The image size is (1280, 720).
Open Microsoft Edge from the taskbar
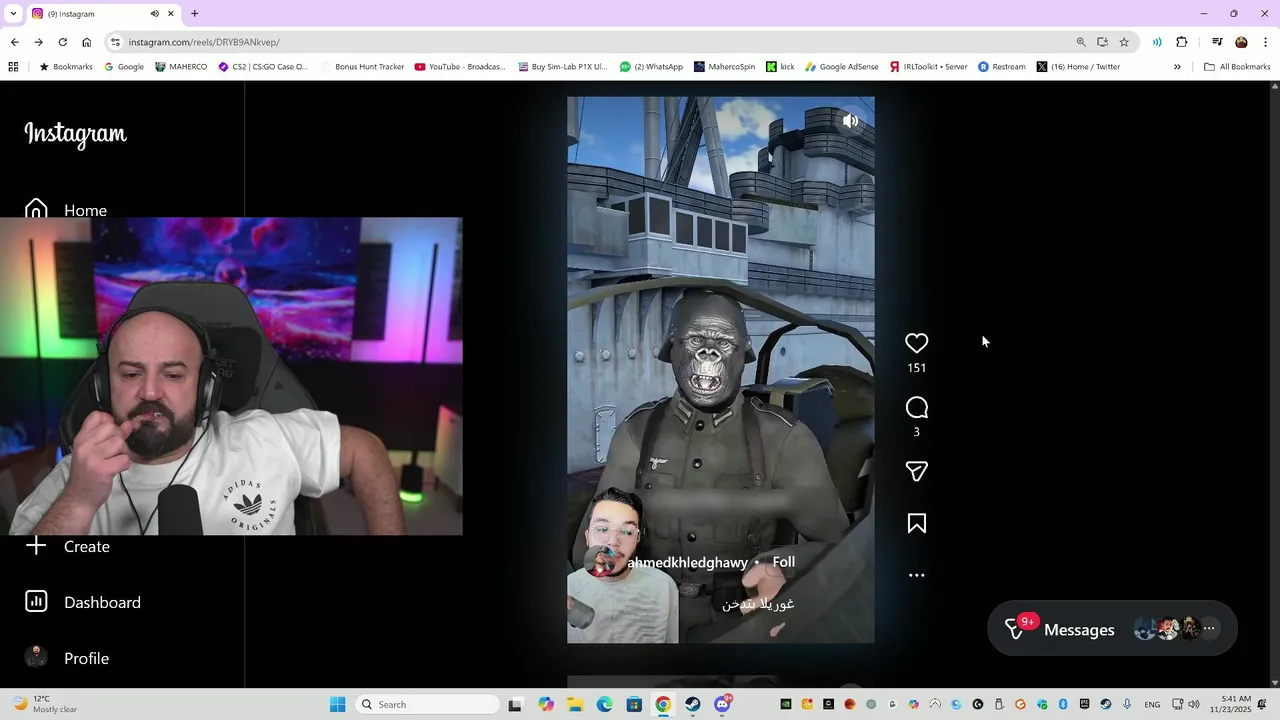[x=604, y=704]
